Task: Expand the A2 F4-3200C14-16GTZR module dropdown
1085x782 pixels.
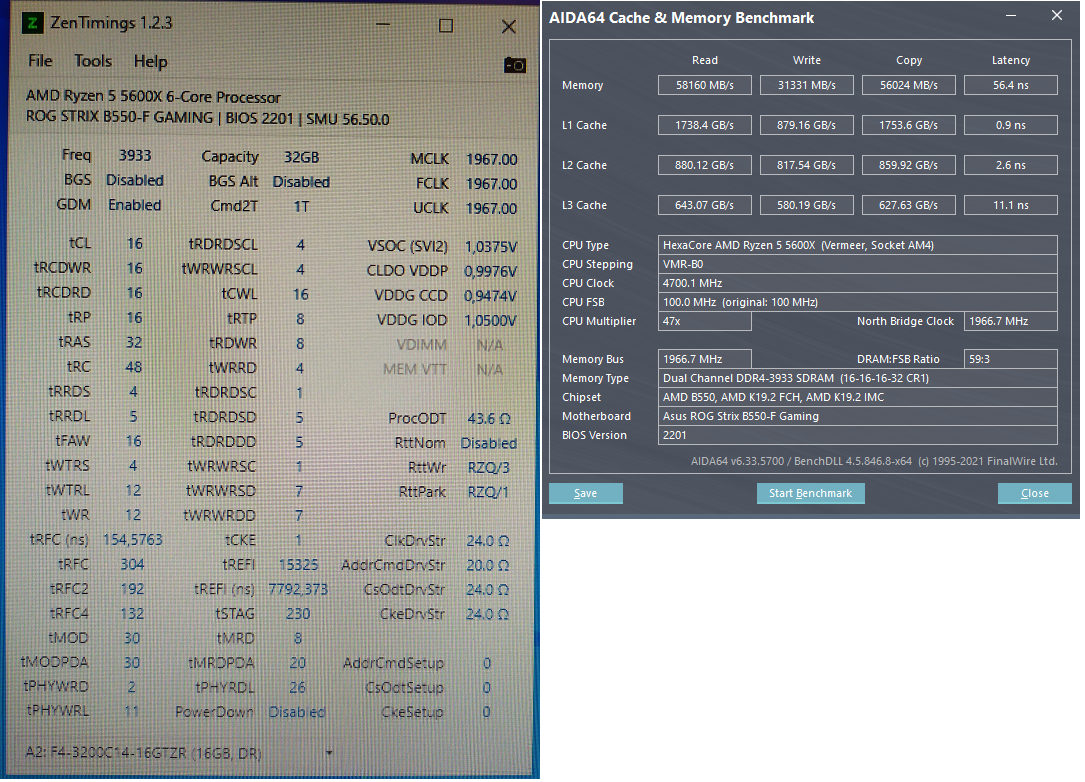Action: (329, 752)
